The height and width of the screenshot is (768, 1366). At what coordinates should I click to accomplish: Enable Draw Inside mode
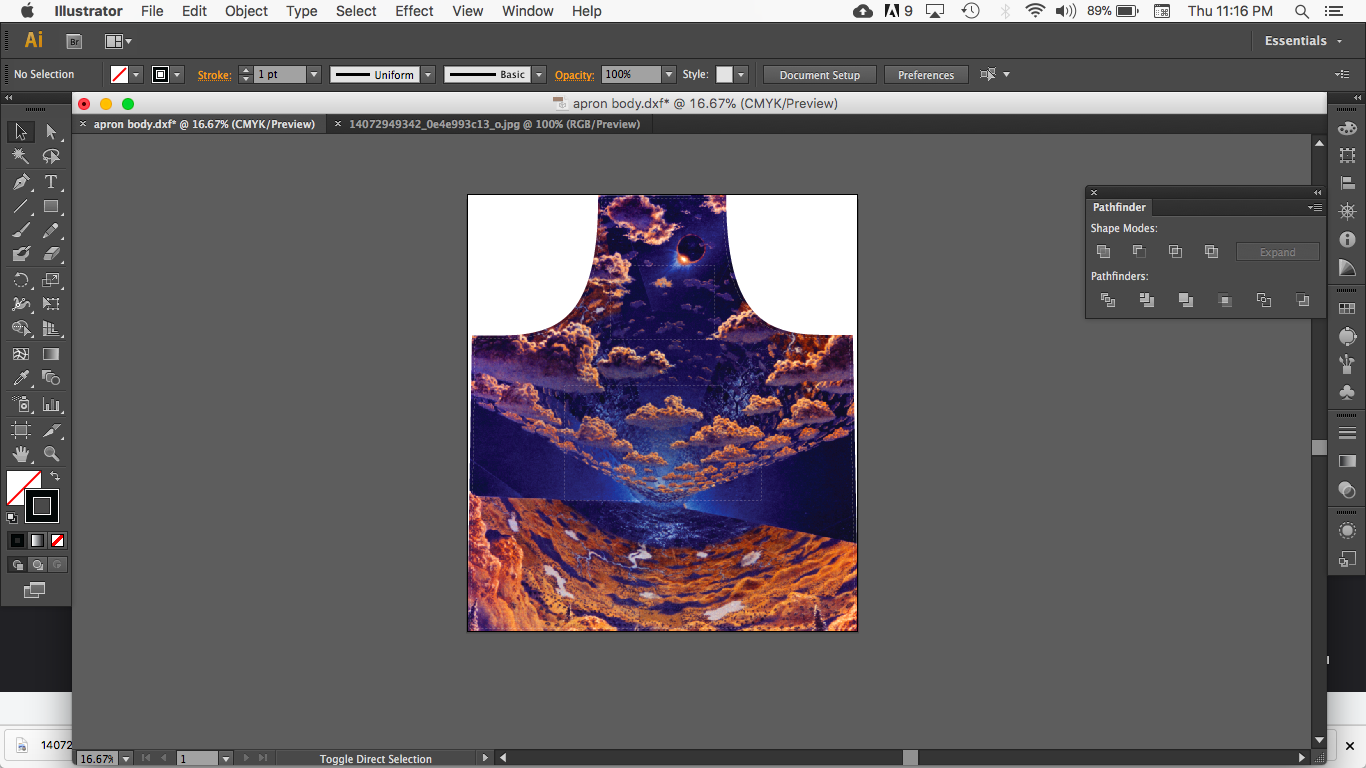(57, 564)
